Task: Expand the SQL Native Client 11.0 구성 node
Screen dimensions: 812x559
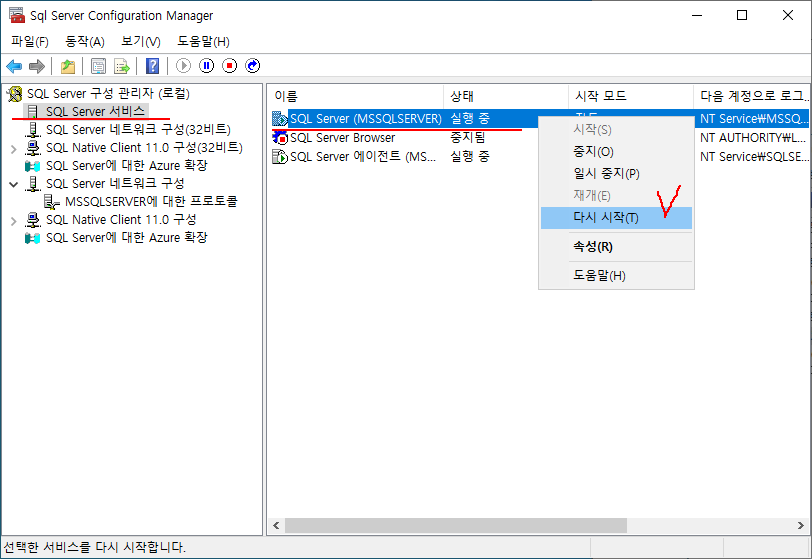Action: click(x=13, y=221)
